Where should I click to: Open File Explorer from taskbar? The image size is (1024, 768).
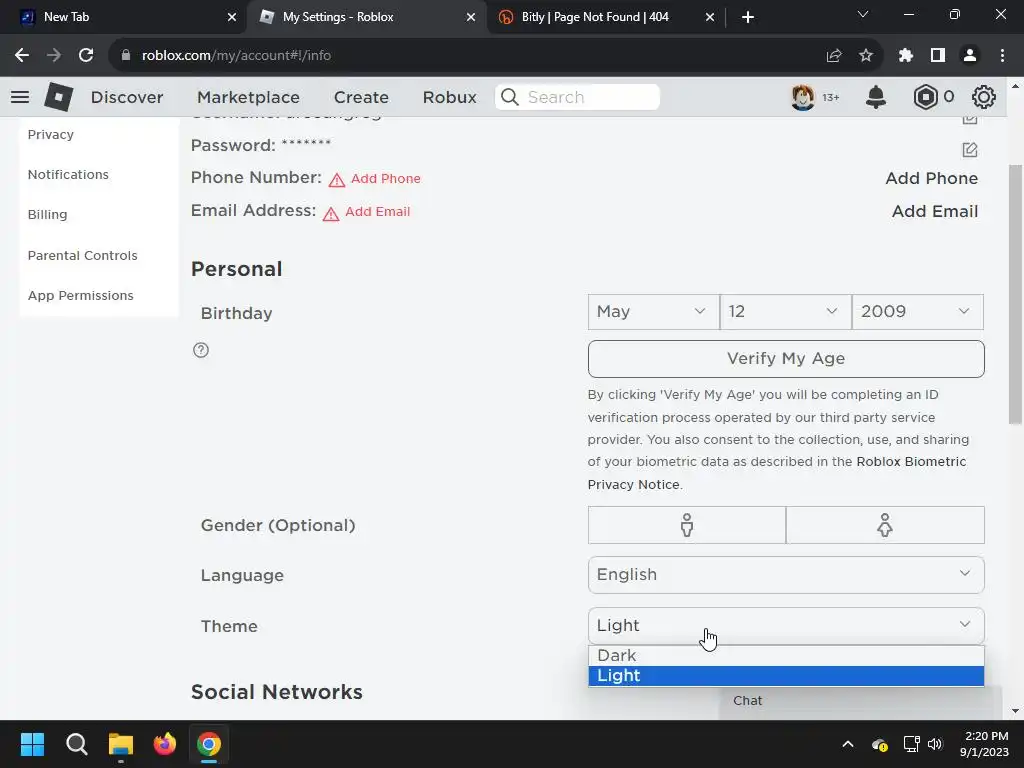click(121, 744)
